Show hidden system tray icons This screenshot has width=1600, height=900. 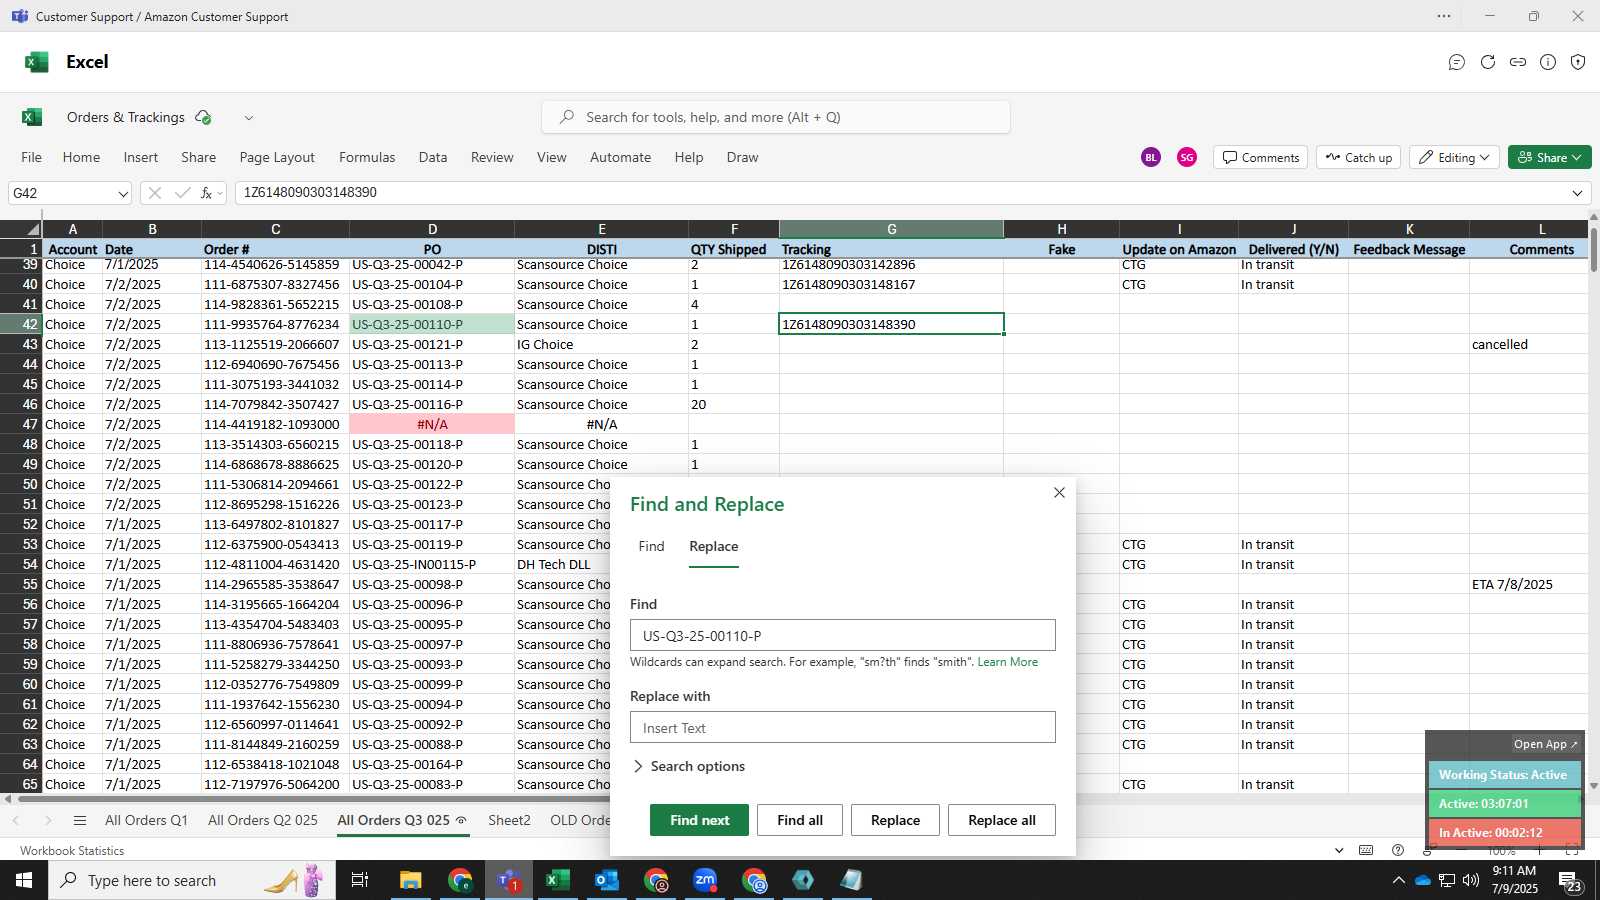pyautogui.click(x=1398, y=880)
